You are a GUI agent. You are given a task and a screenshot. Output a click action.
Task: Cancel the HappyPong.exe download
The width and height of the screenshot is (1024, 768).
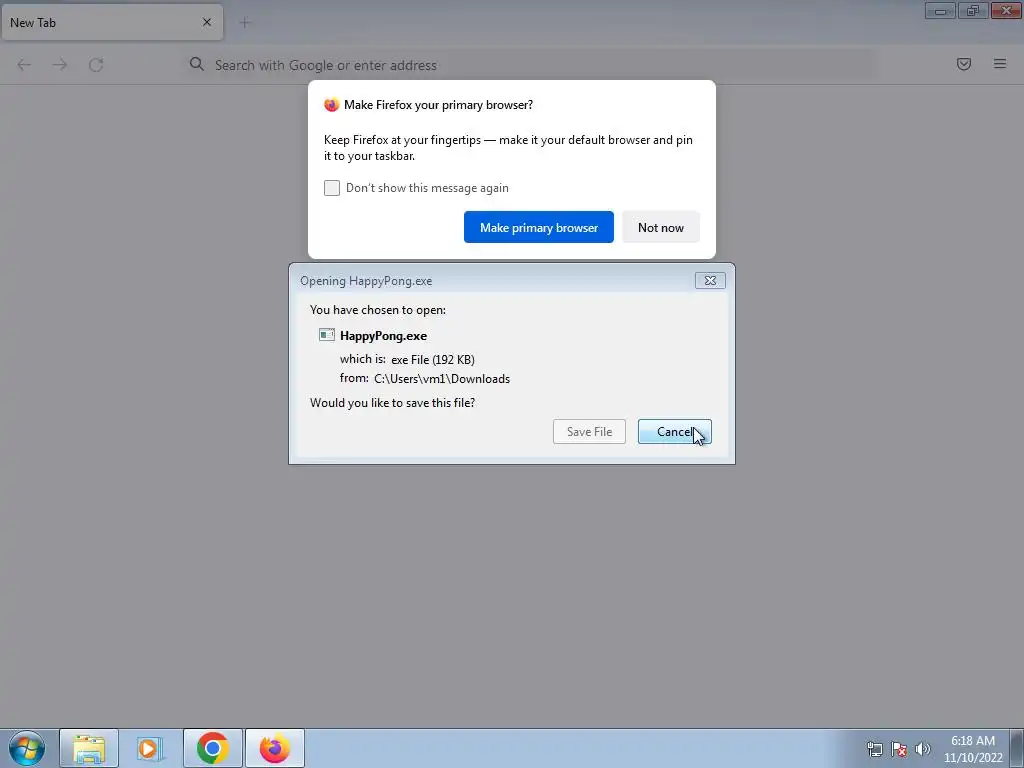tap(675, 432)
